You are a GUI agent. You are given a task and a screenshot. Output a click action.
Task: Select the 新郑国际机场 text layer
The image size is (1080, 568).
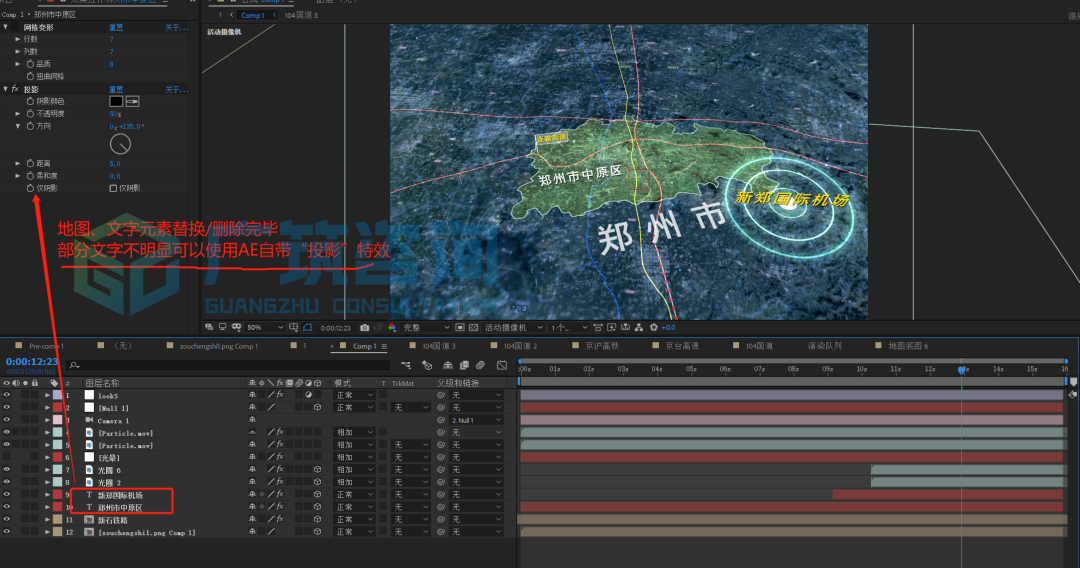tap(121, 495)
